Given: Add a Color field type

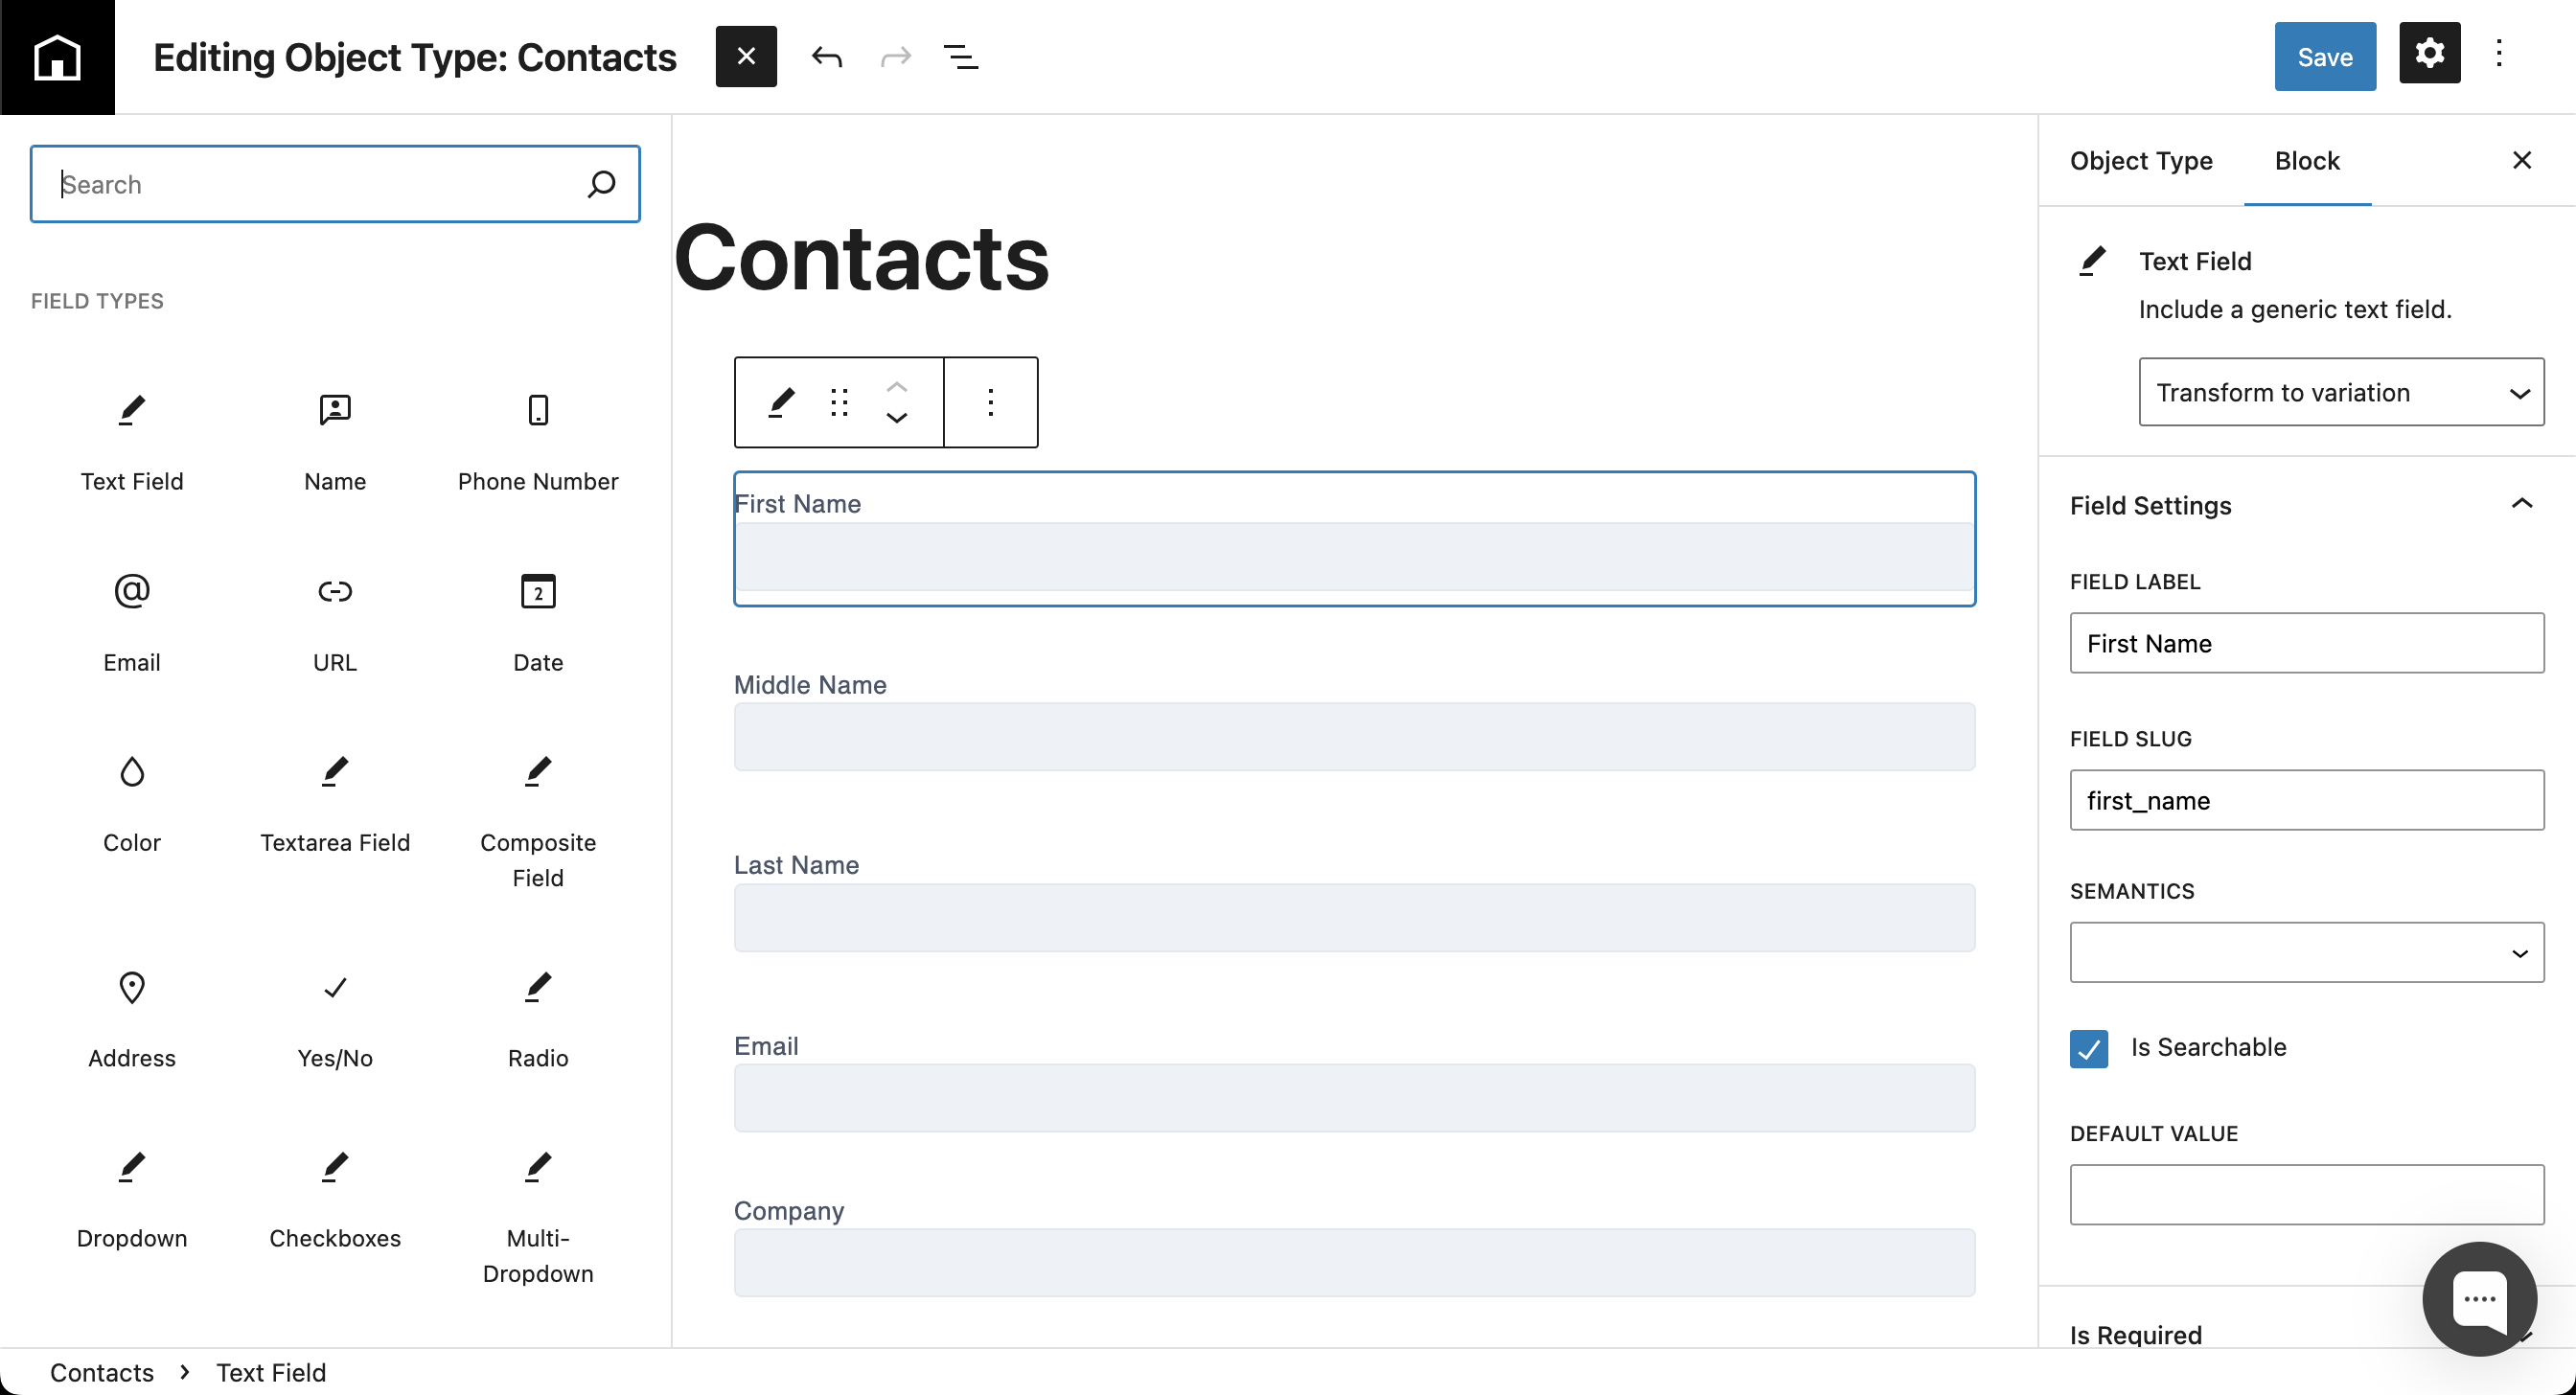Looking at the screenshot, I should [132, 801].
